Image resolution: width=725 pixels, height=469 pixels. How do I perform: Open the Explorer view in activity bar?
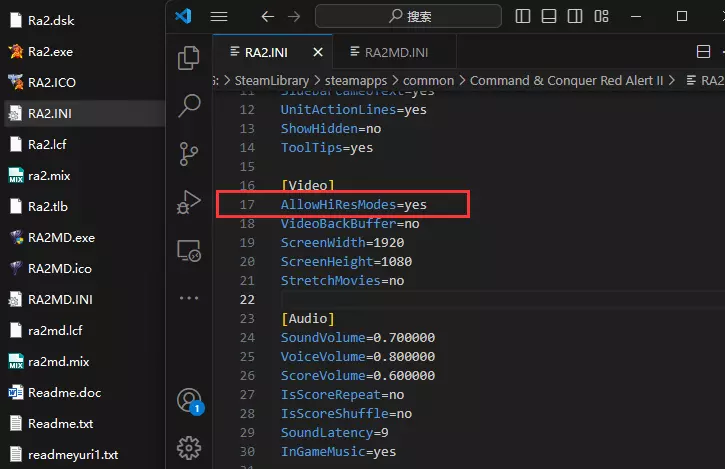coord(189,58)
